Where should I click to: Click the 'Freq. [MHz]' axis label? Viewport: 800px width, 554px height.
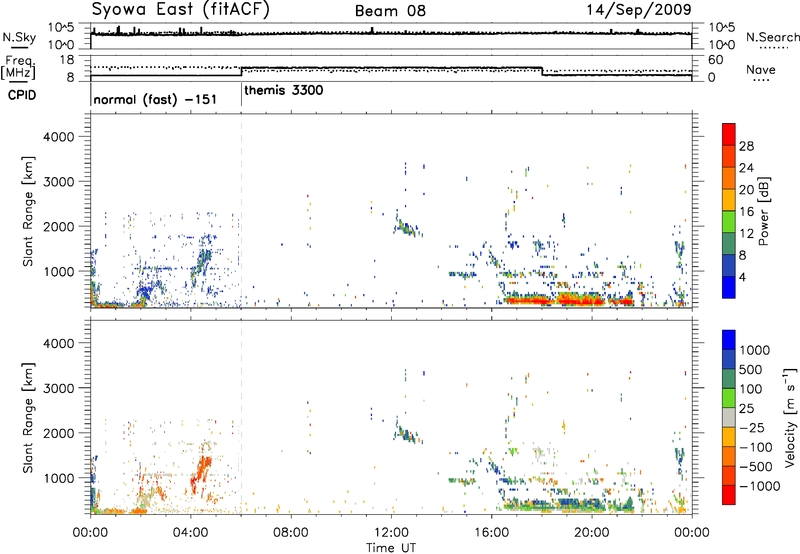[19, 67]
